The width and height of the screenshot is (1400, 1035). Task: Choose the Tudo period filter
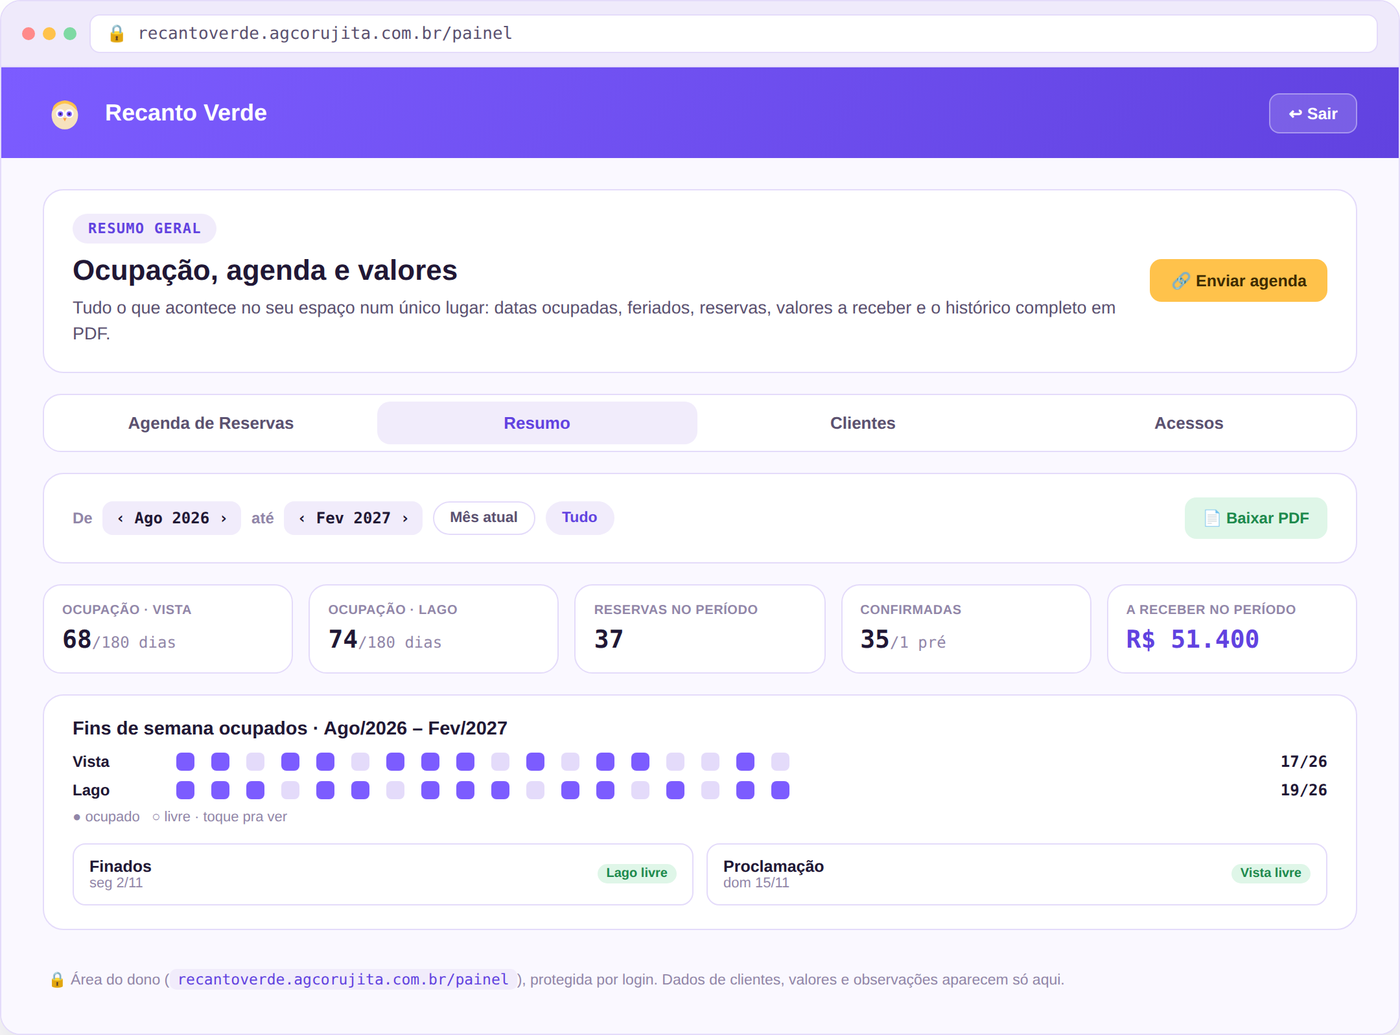[580, 518]
